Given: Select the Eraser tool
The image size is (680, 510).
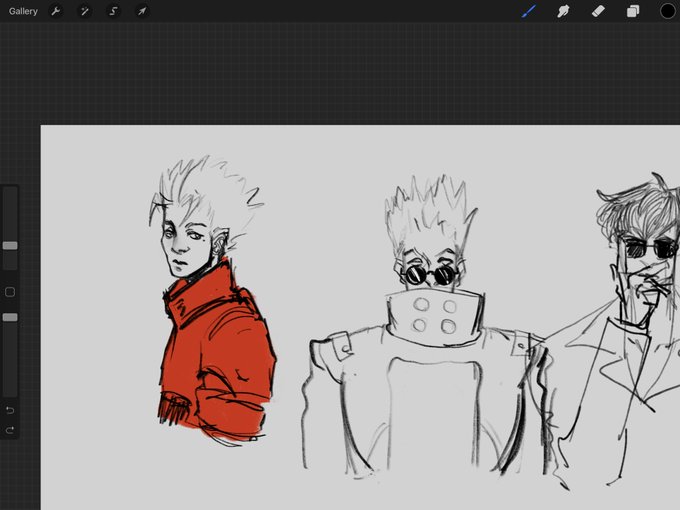Looking at the screenshot, I should pos(598,11).
